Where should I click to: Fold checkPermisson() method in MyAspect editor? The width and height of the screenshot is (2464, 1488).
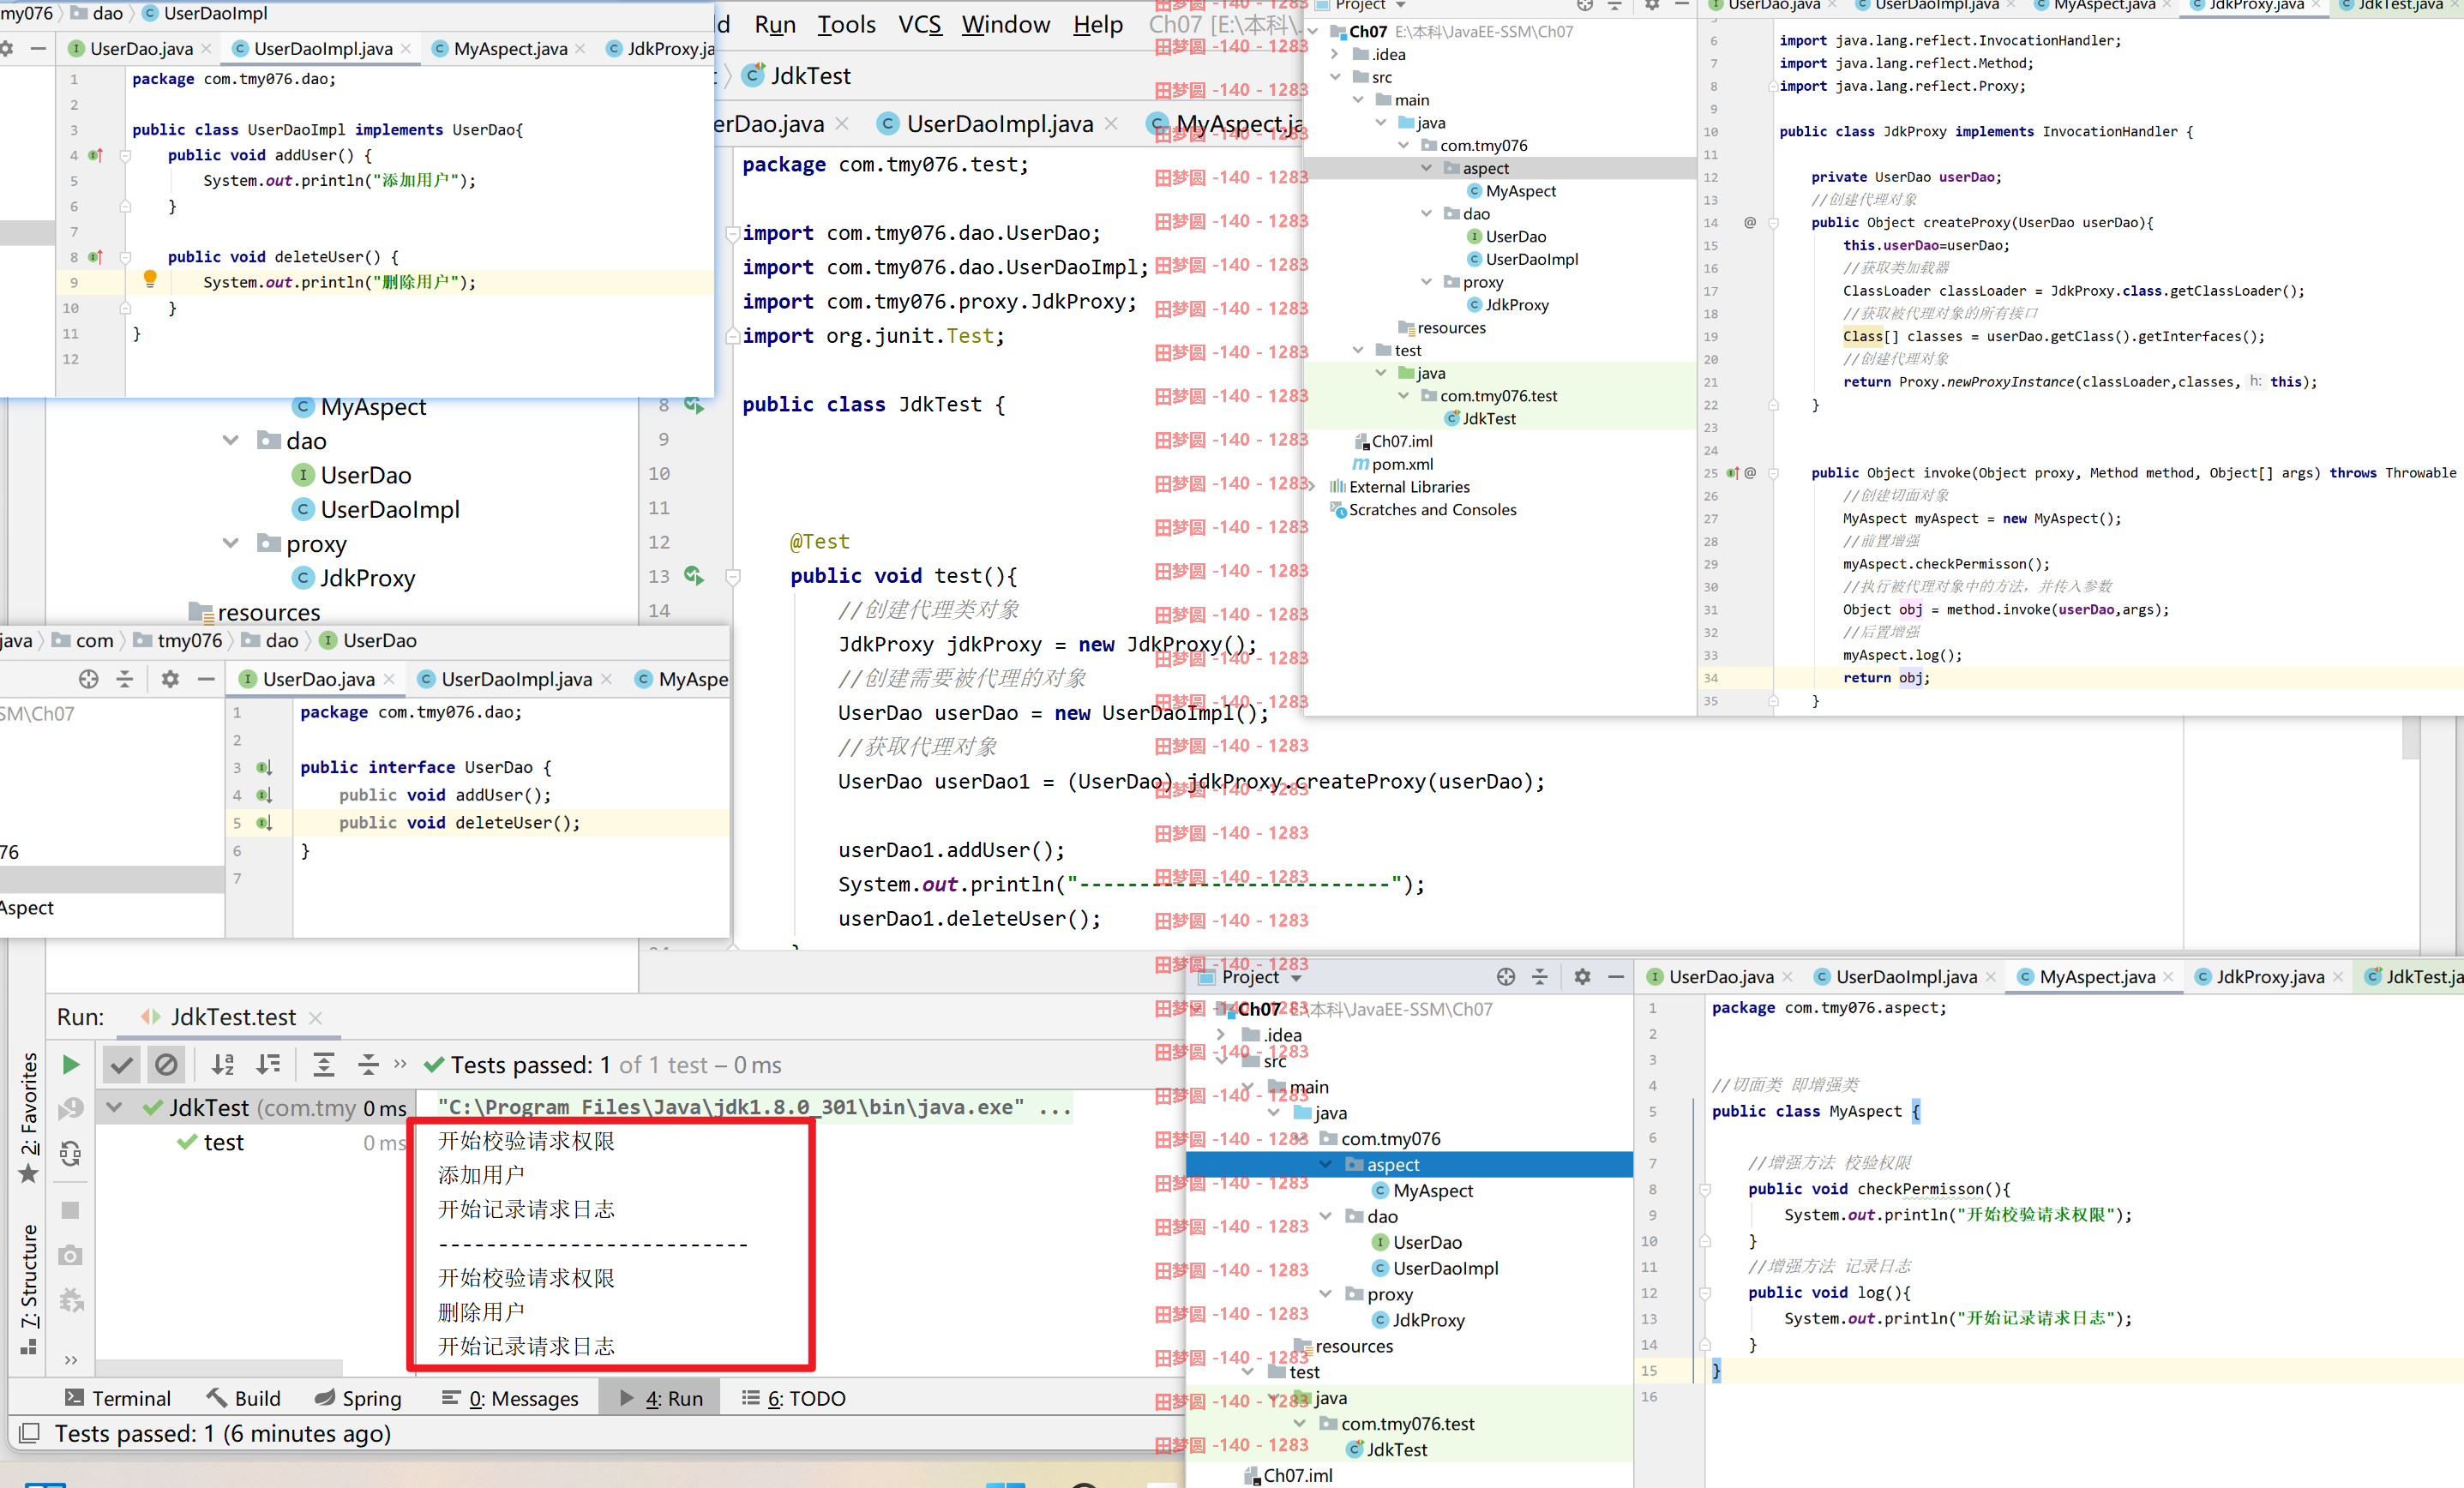(x=1705, y=1189)
